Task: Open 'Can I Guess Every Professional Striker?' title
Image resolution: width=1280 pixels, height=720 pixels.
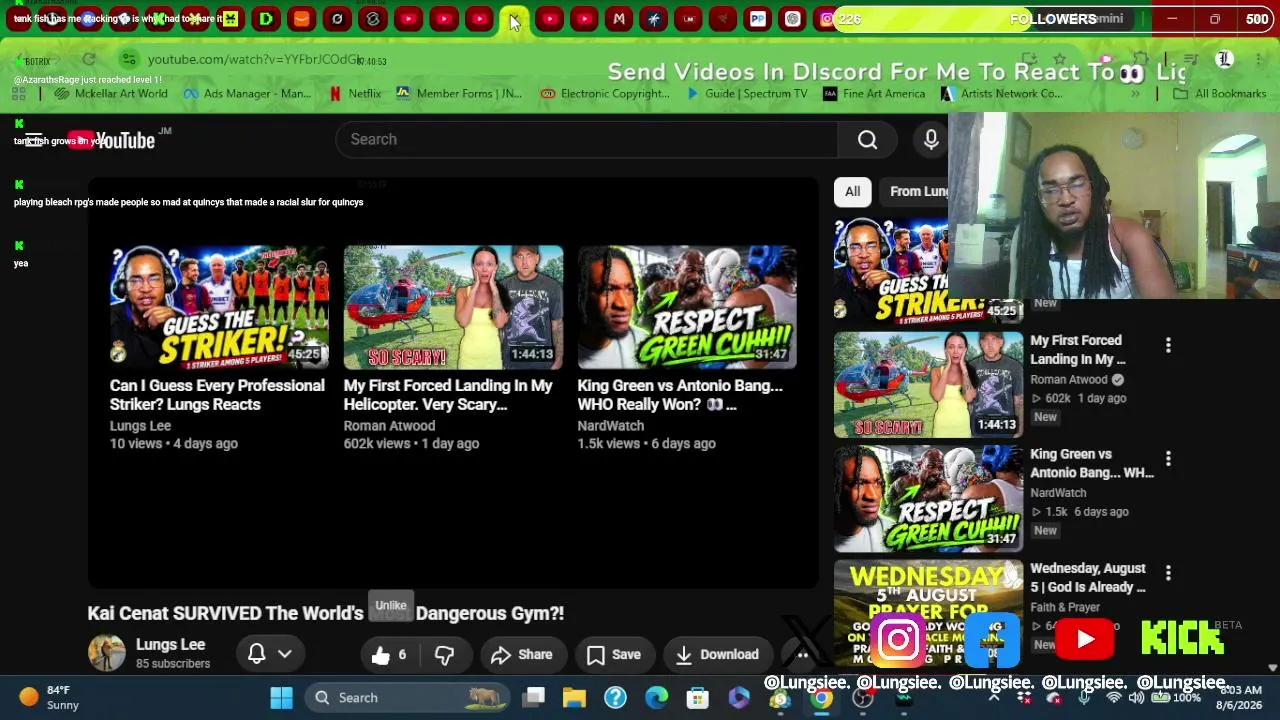Action: pos(217,395)
